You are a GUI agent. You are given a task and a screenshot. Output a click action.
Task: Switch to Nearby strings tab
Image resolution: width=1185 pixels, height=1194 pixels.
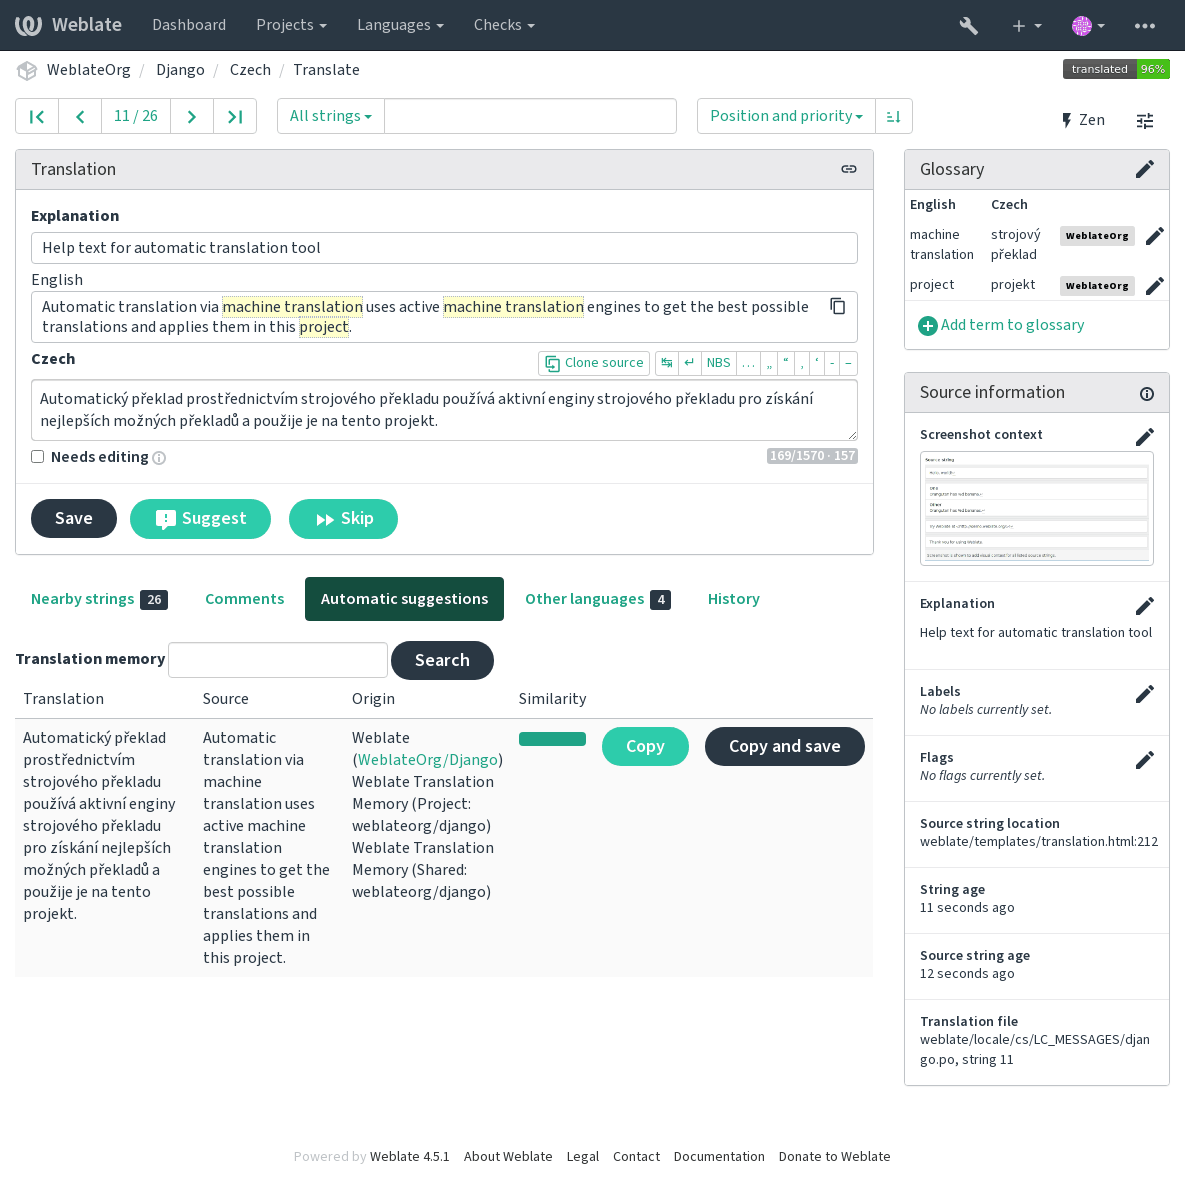coord(99,599)
